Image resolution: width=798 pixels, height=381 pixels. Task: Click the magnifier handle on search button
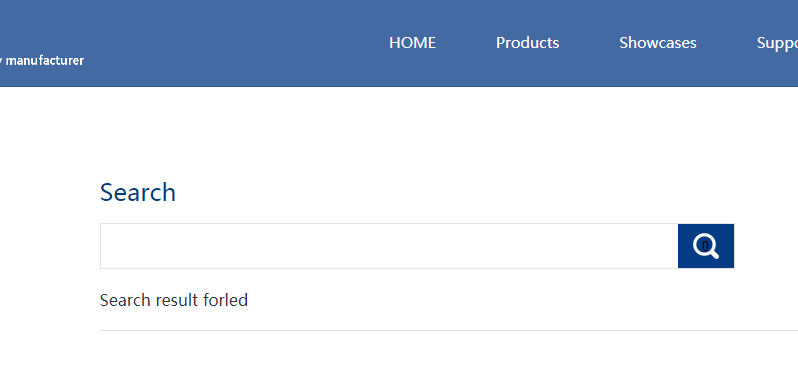pyautogui.click(x=714, y=254)
